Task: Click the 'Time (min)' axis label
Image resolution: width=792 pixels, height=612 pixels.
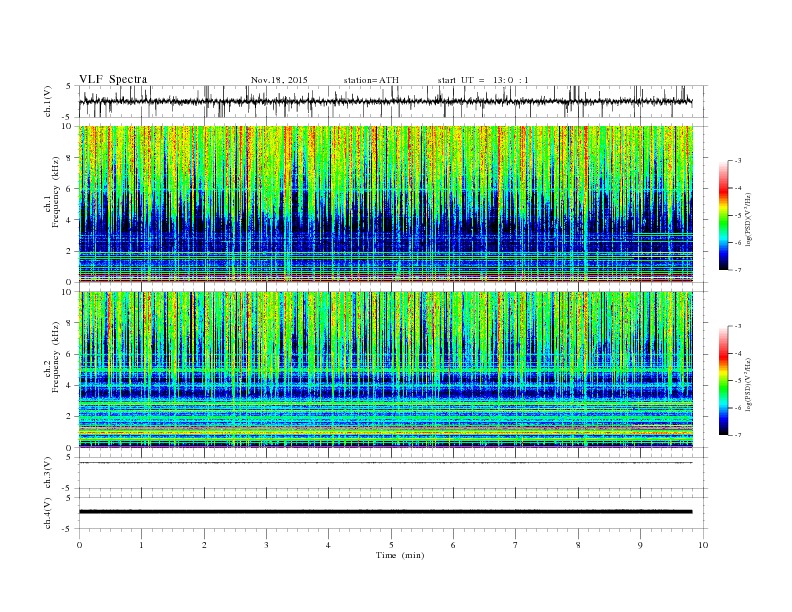Action: 400,555
